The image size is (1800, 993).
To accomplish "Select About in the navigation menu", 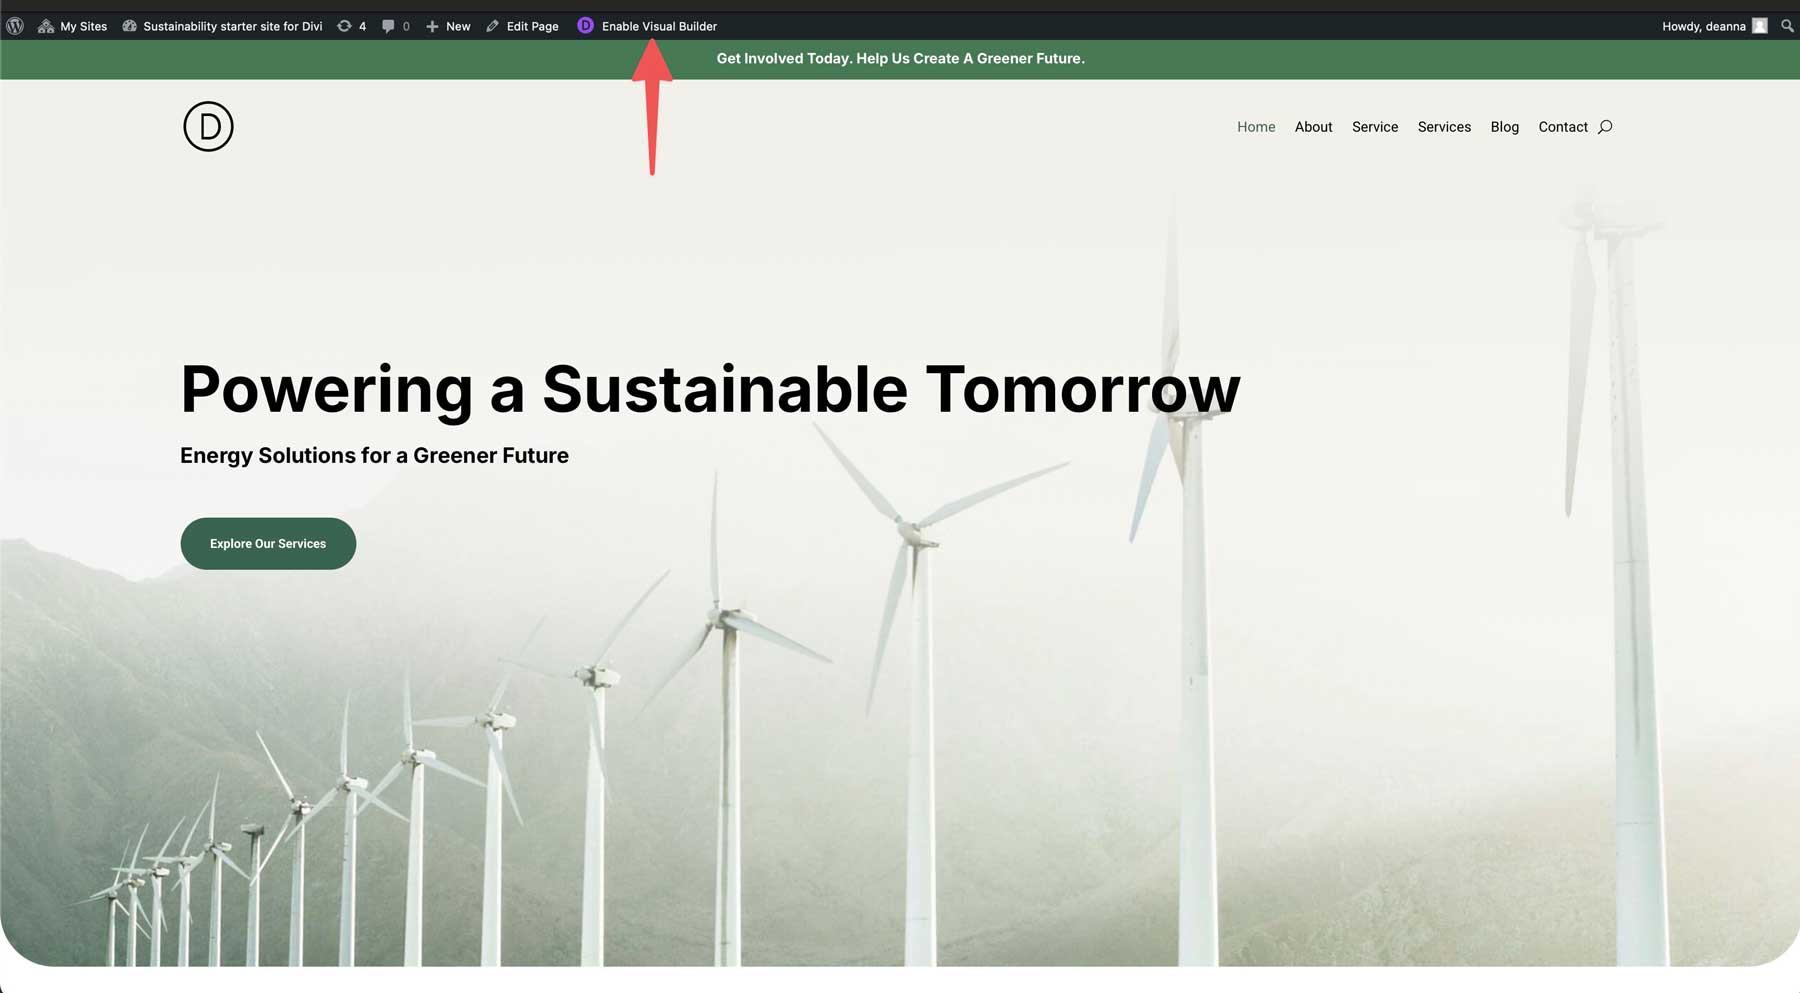I will 1313,127.
